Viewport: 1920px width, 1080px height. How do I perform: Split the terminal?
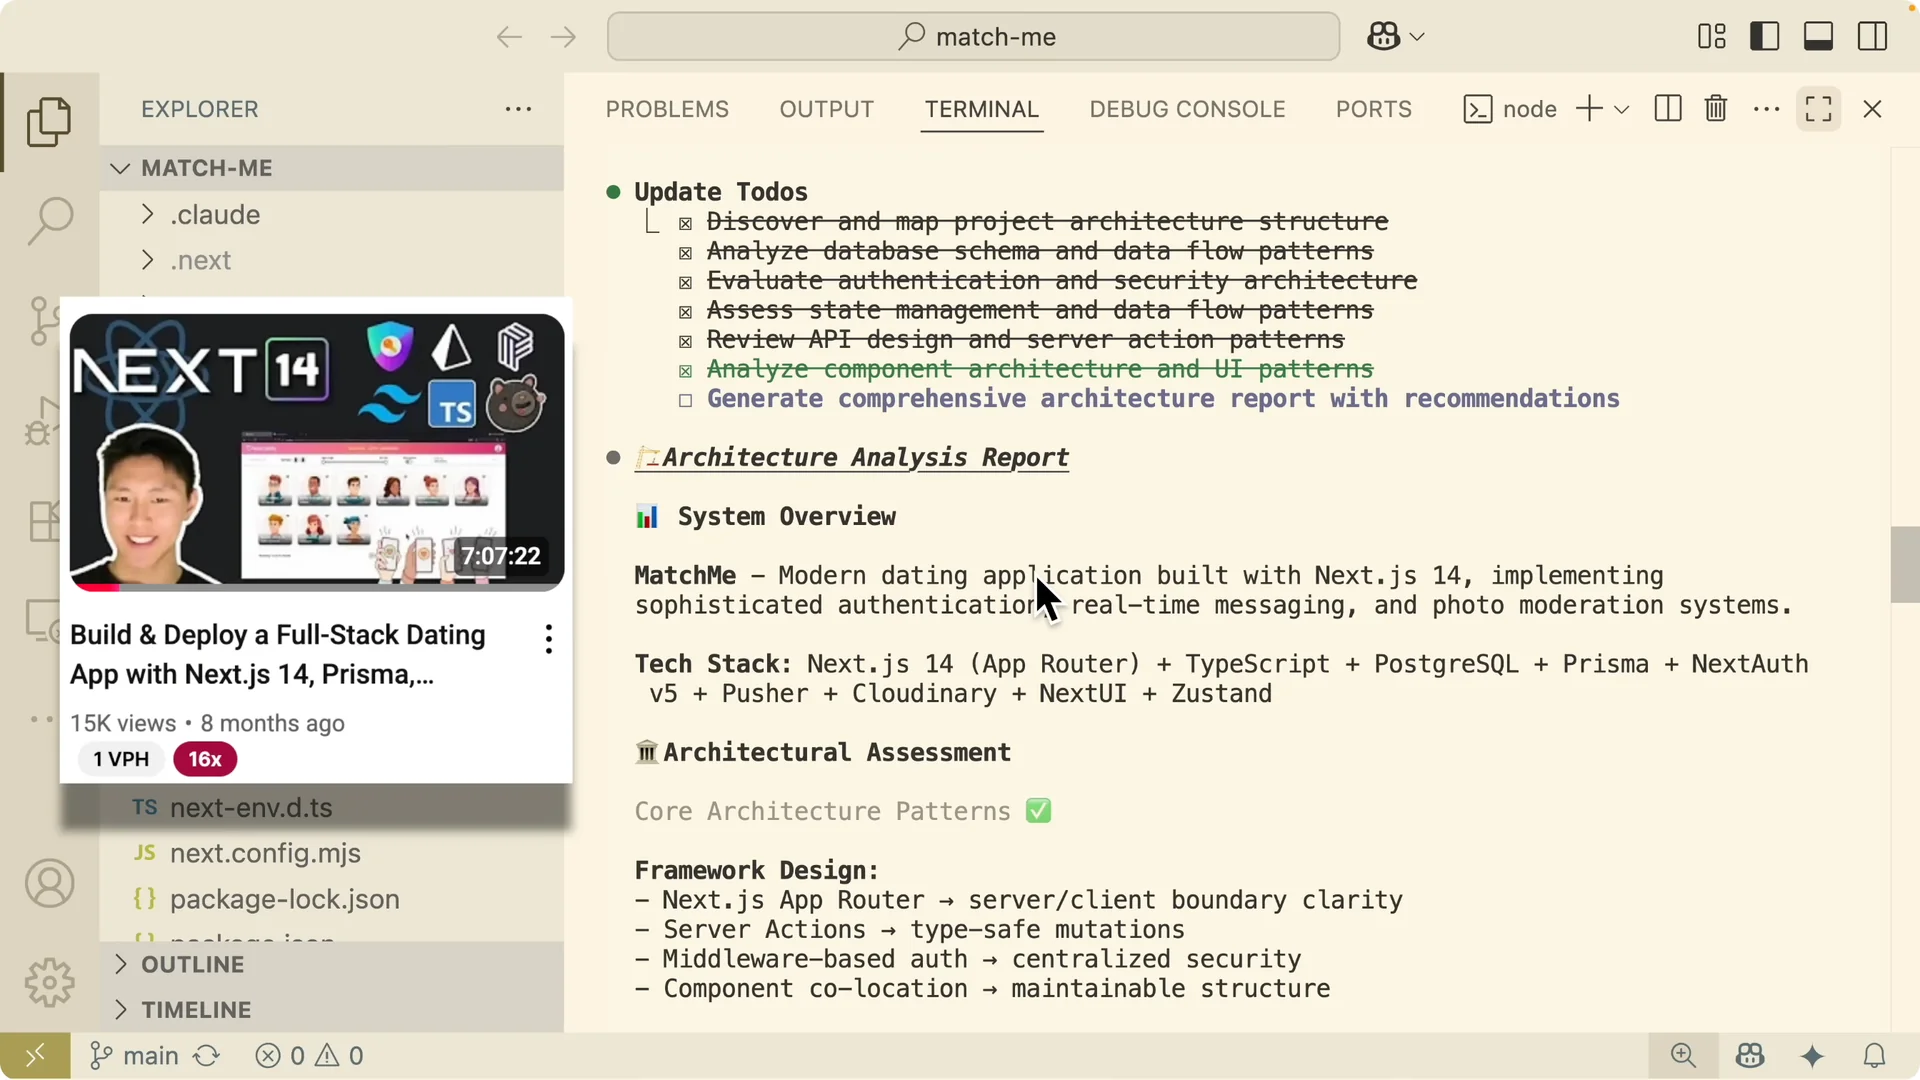click(x=1668, y=109)
